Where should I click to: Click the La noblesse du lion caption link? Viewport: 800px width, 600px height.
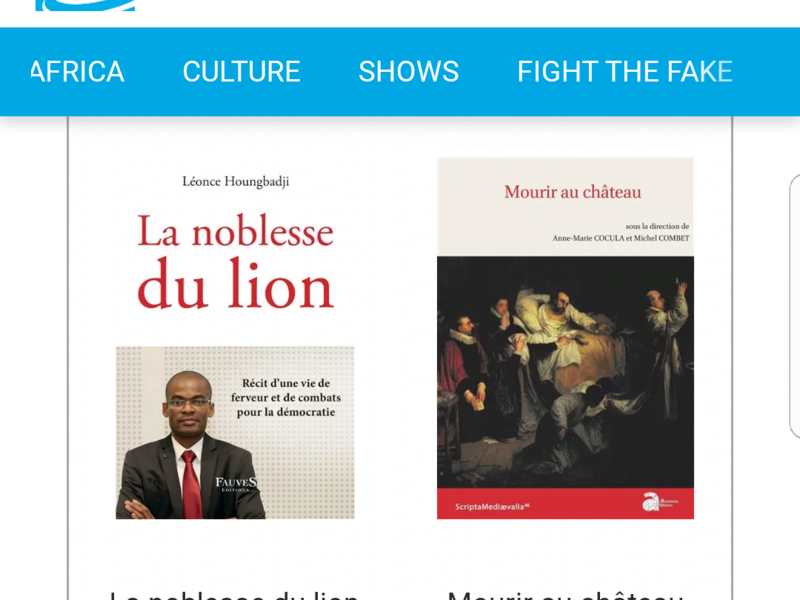[x=235, y=595]
